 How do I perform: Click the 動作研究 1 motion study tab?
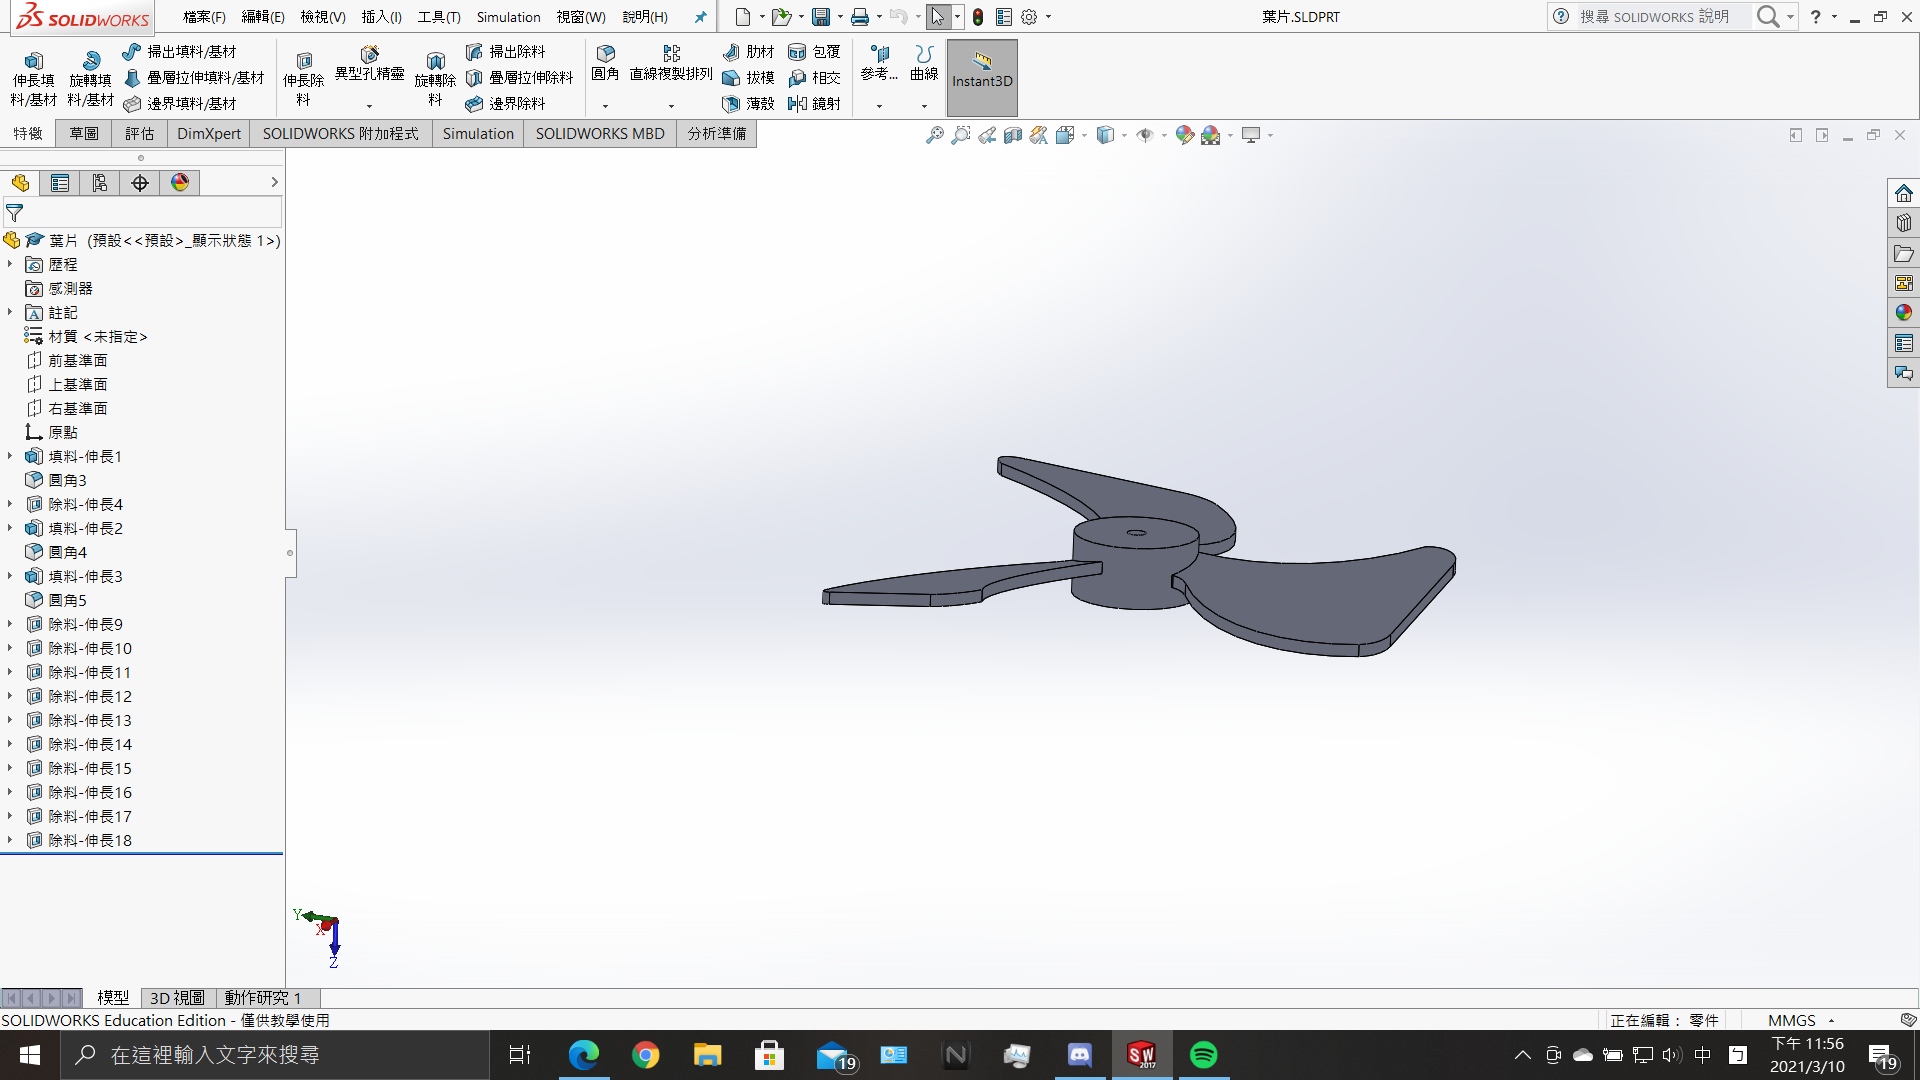click(262, 998)
